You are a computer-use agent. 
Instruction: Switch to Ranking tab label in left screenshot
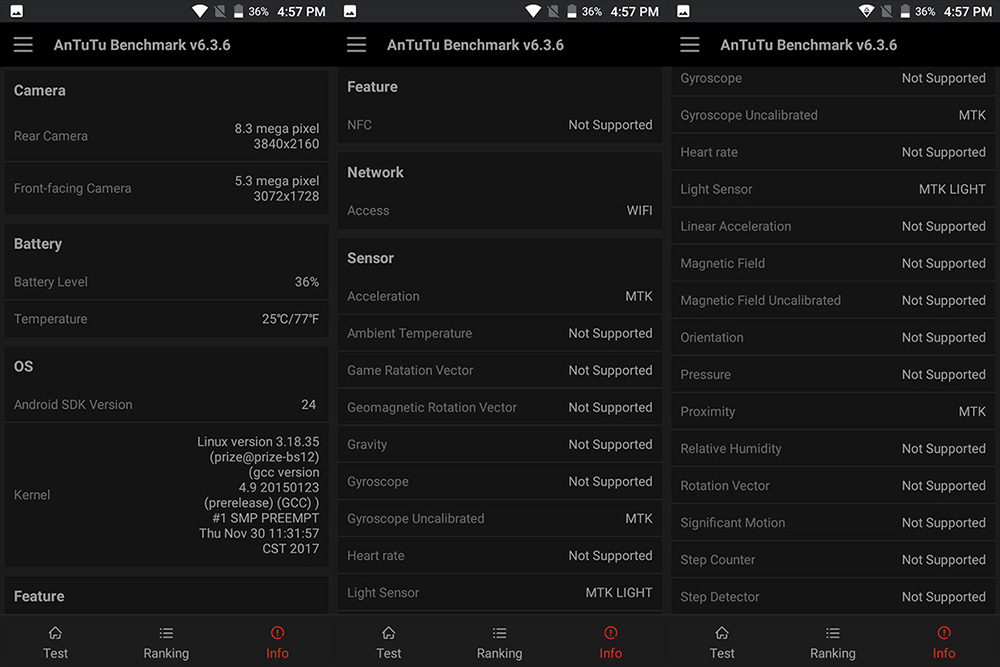[166, 654]
